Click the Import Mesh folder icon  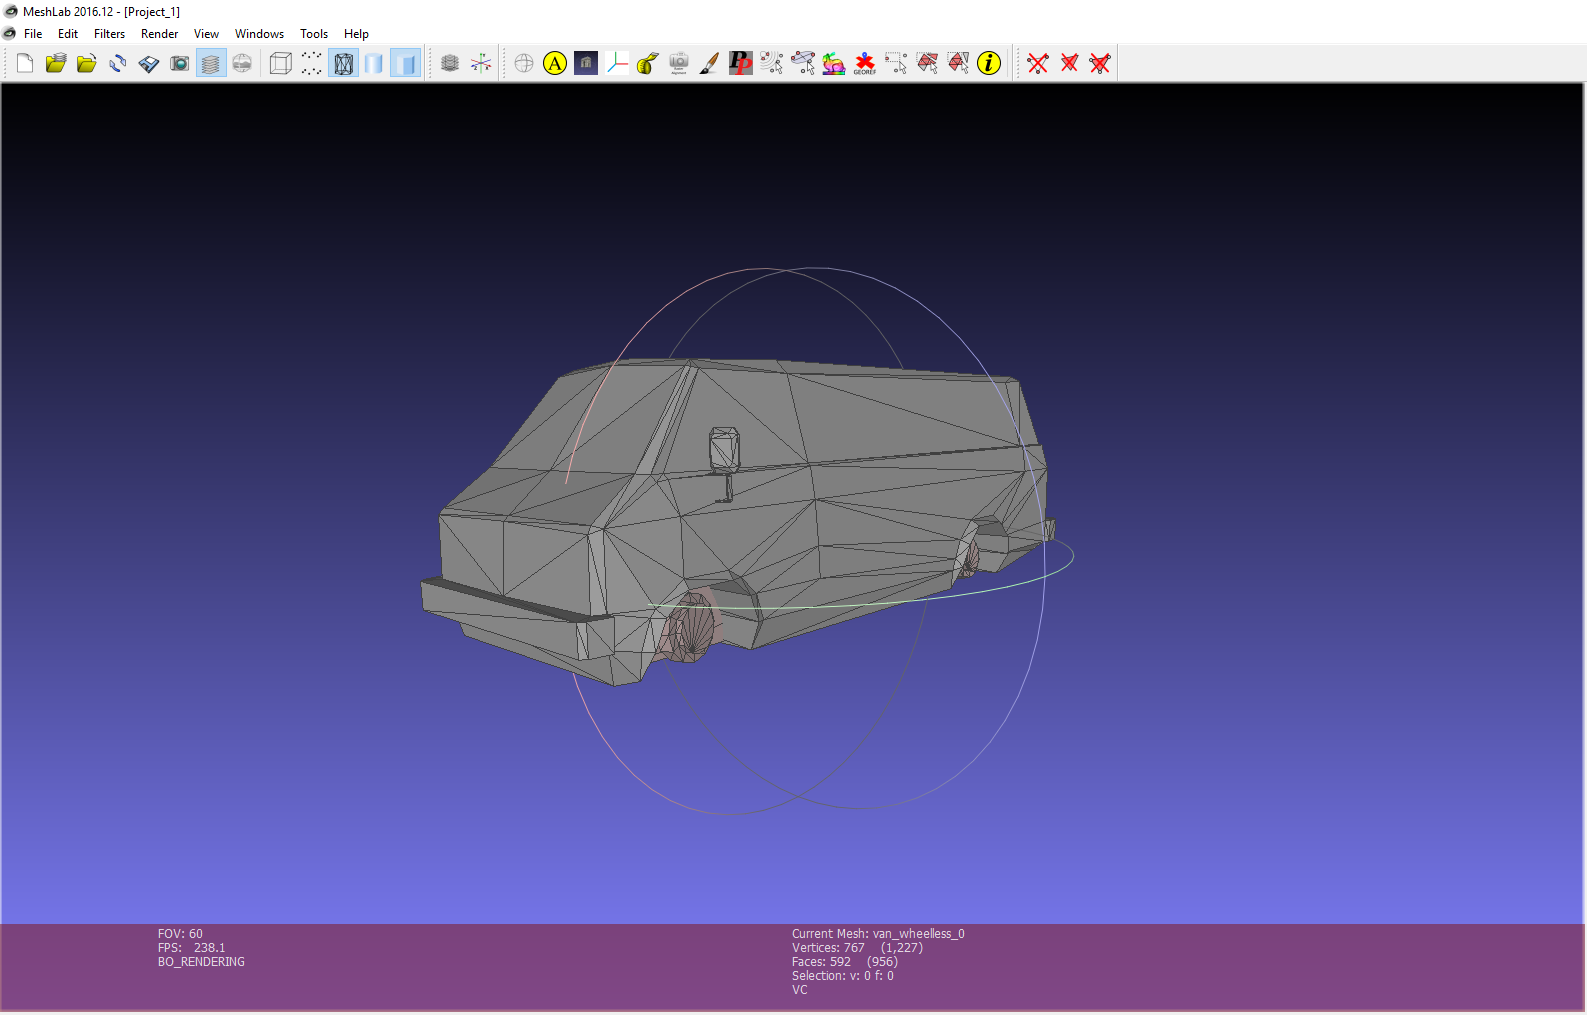tap(87, 64)
